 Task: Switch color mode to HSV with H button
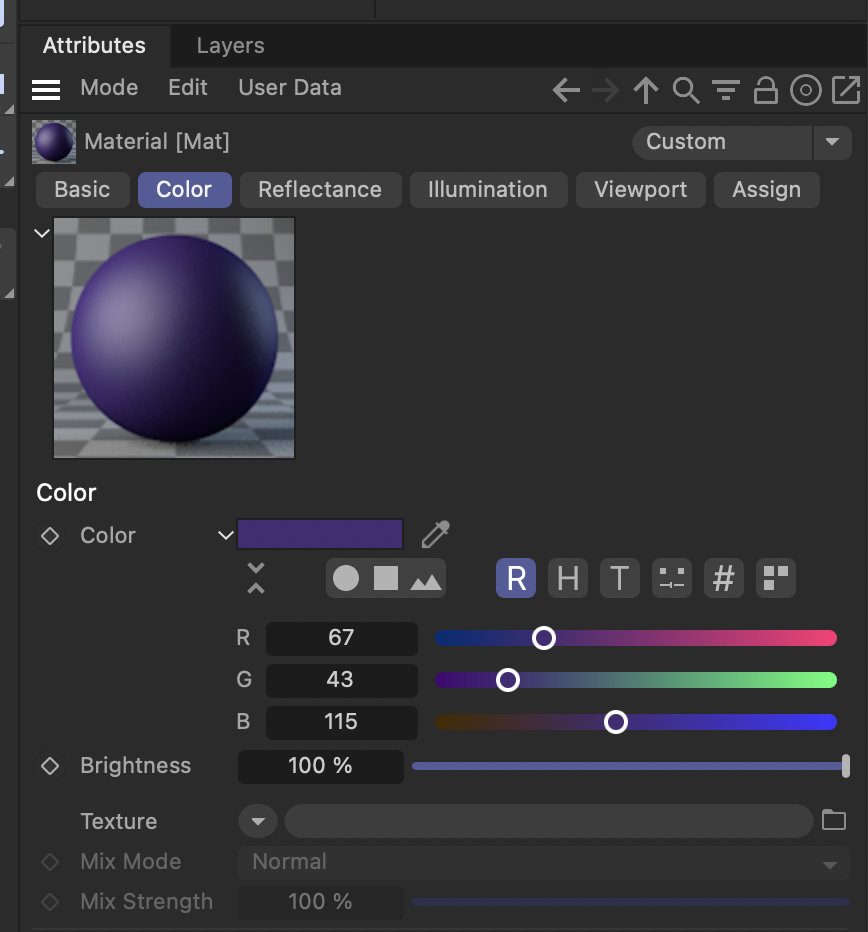[x=567, y=578]
